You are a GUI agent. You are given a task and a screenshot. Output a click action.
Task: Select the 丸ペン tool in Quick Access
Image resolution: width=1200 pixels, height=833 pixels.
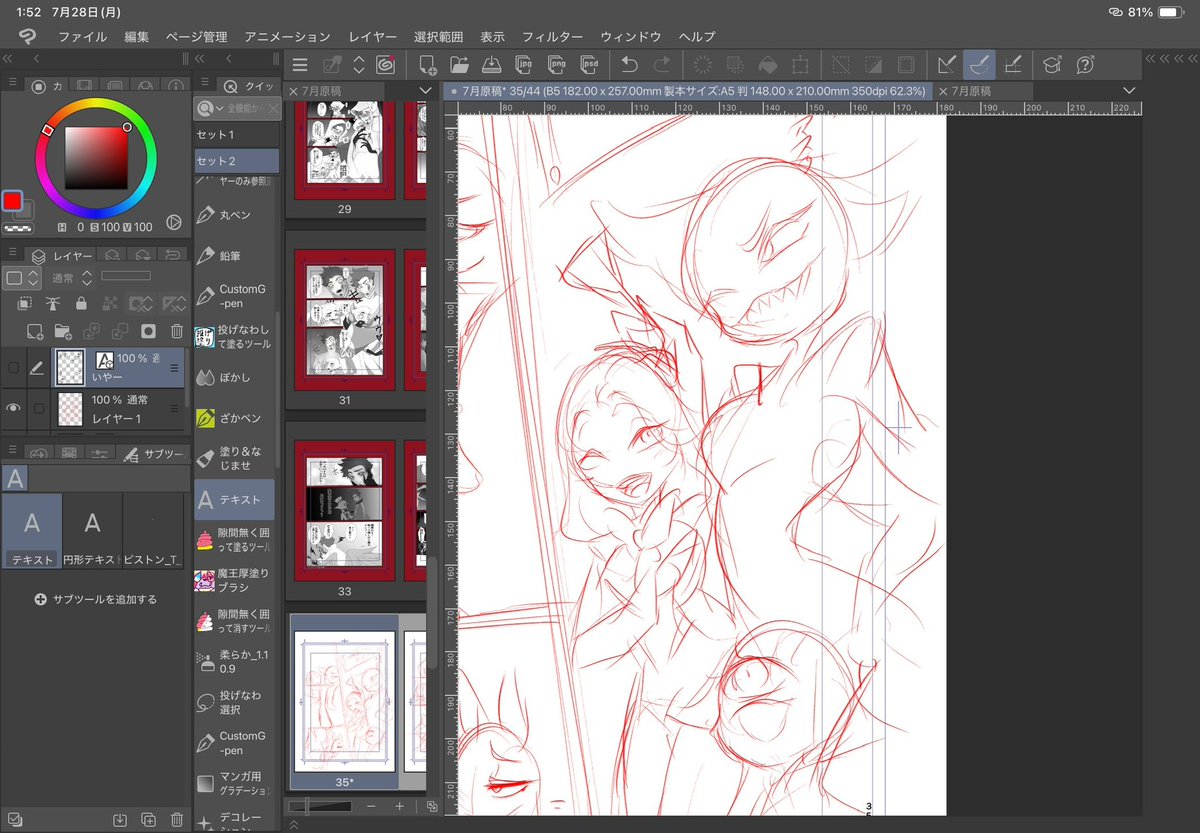tap(236, 215)
